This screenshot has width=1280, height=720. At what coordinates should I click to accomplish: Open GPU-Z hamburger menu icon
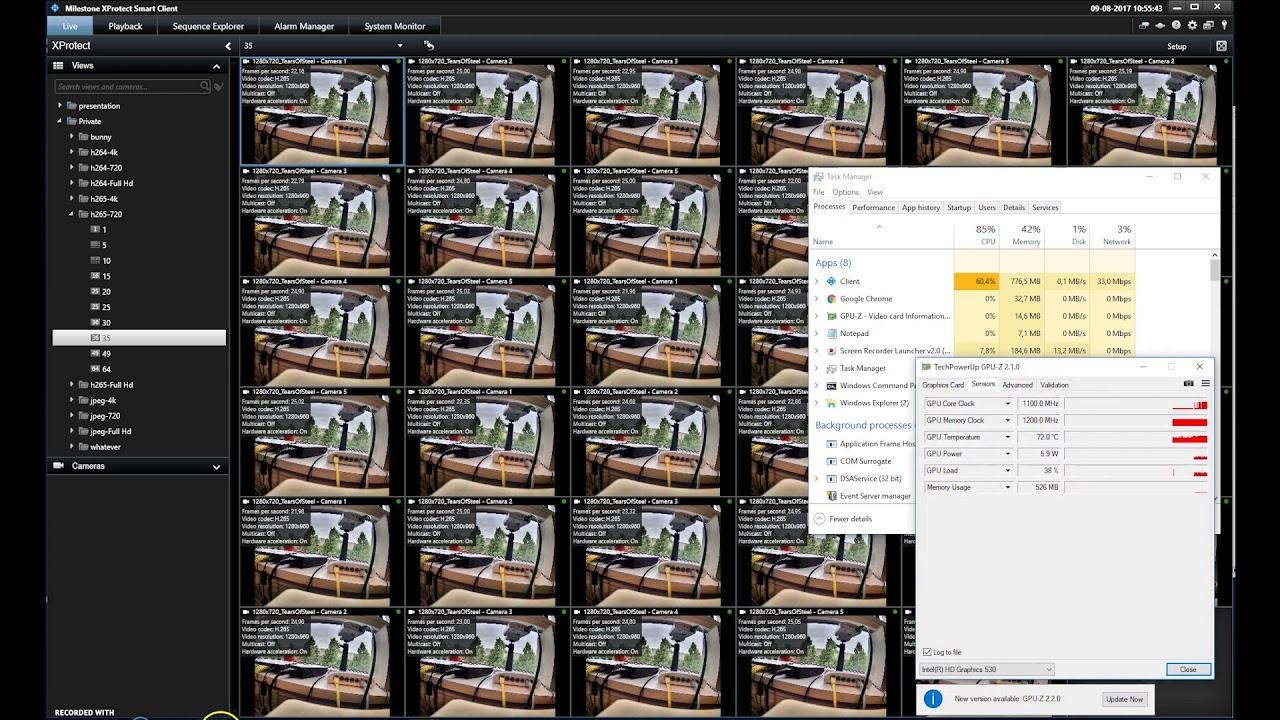[x=1205, y=384]
